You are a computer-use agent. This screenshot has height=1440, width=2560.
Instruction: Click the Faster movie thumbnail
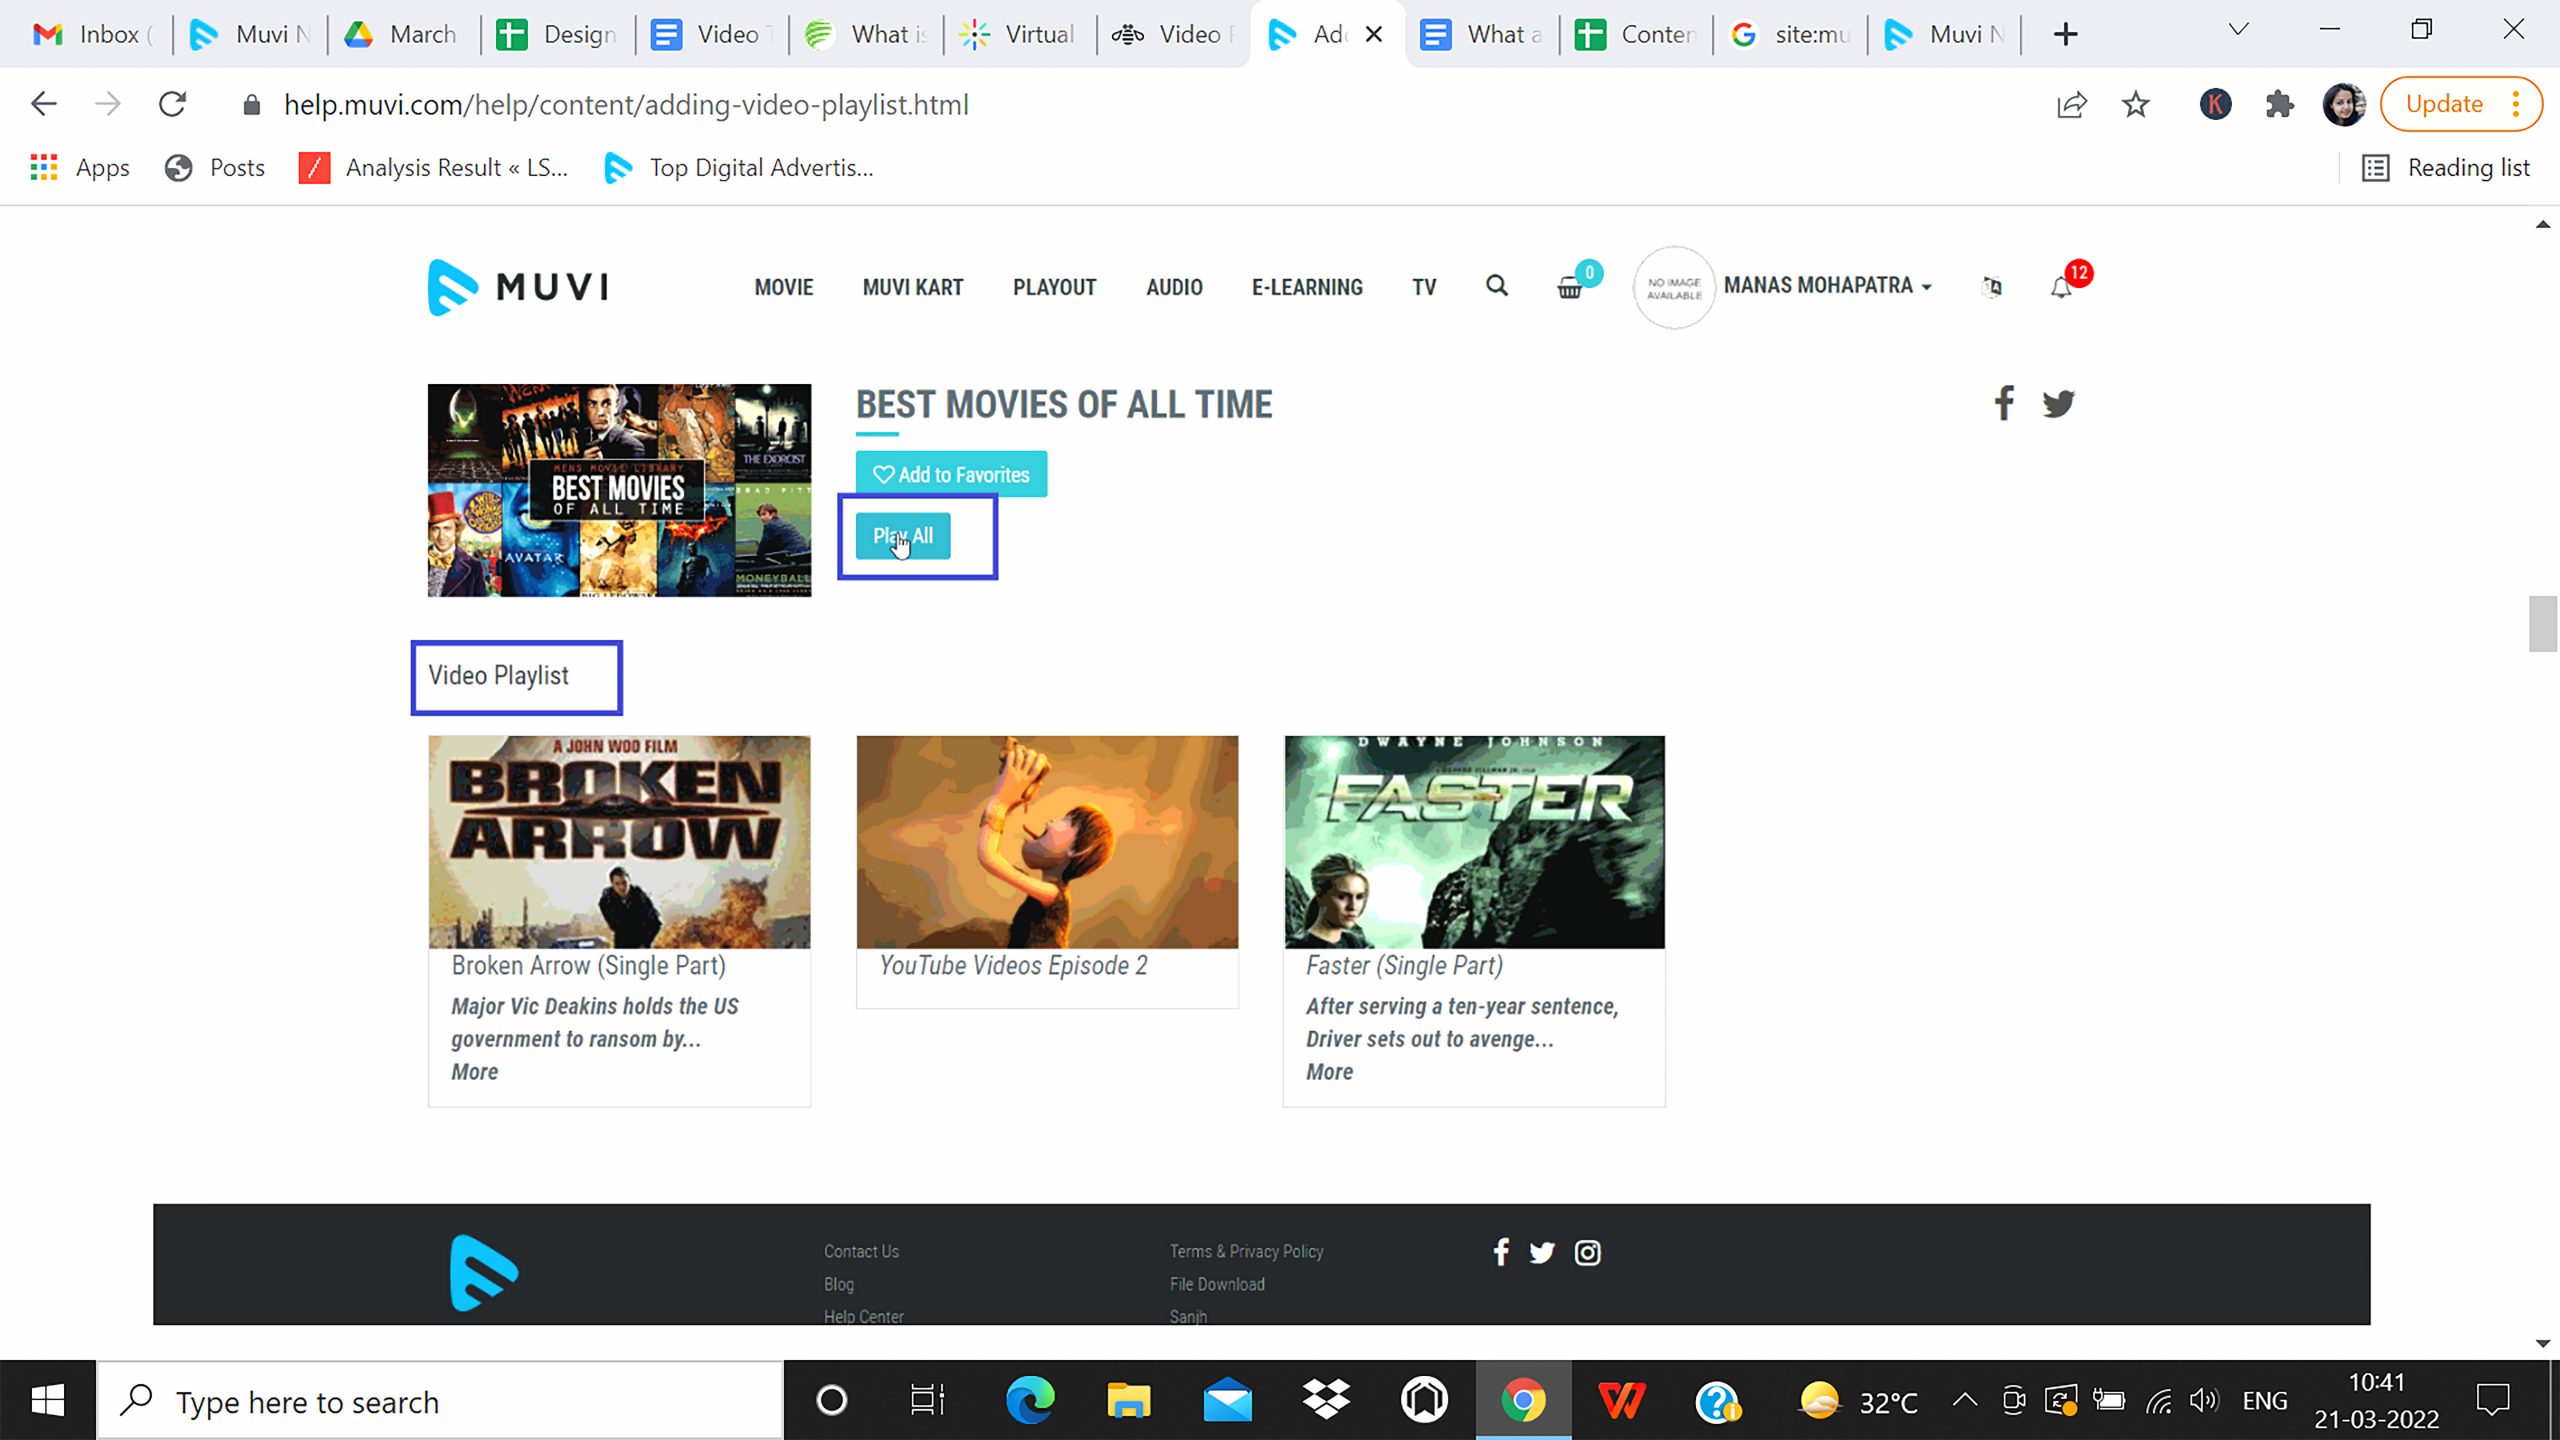click(x=1473, y=840)
